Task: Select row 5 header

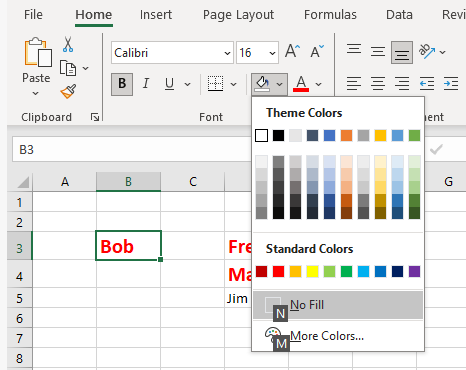Action: pos(19,298)
